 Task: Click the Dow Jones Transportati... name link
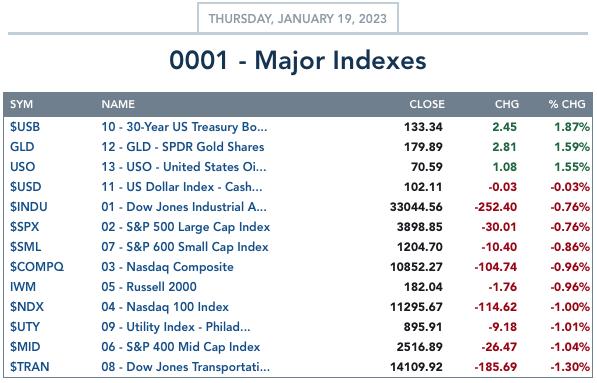[185, 367]
